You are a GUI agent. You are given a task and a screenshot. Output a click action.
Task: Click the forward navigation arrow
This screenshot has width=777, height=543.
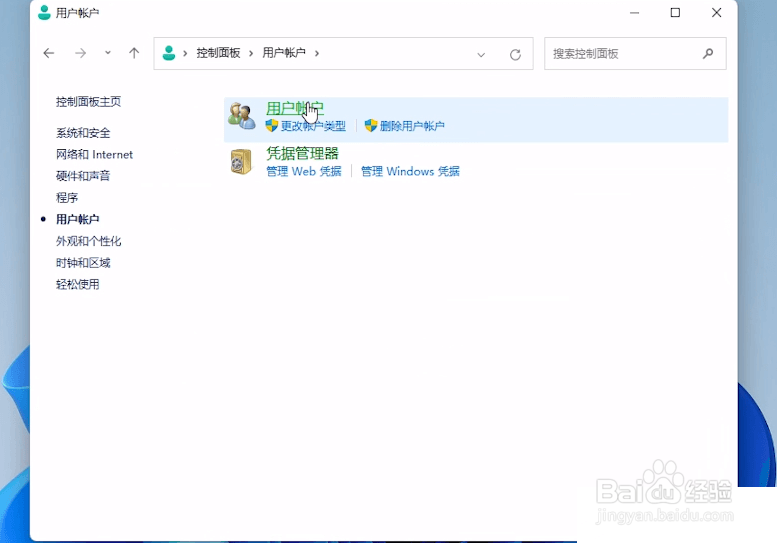pos(80,53)
